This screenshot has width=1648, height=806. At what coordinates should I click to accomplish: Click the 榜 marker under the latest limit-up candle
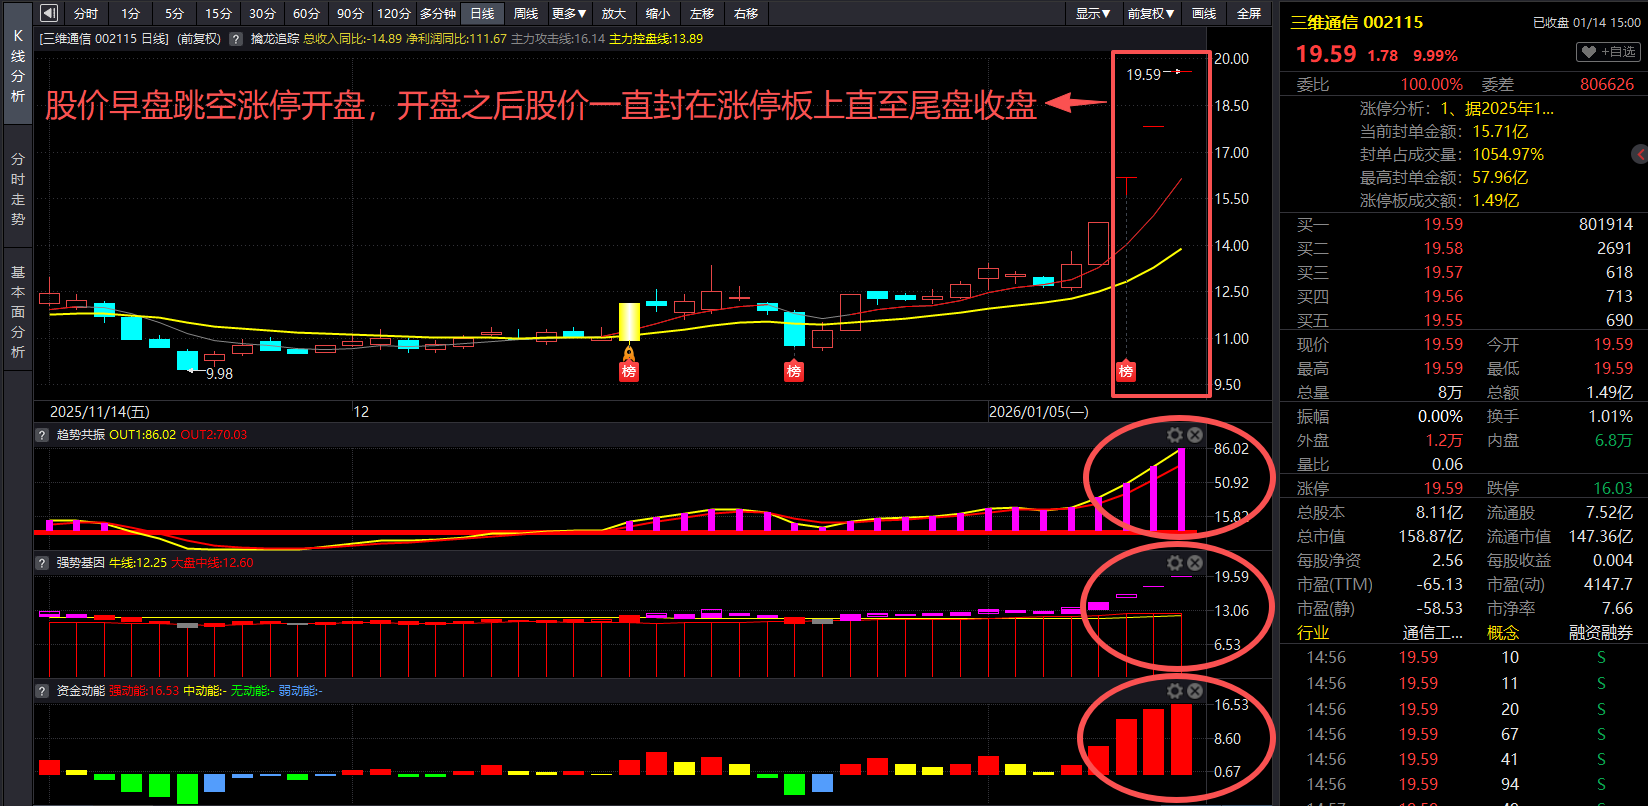(x=1126, y=371)
